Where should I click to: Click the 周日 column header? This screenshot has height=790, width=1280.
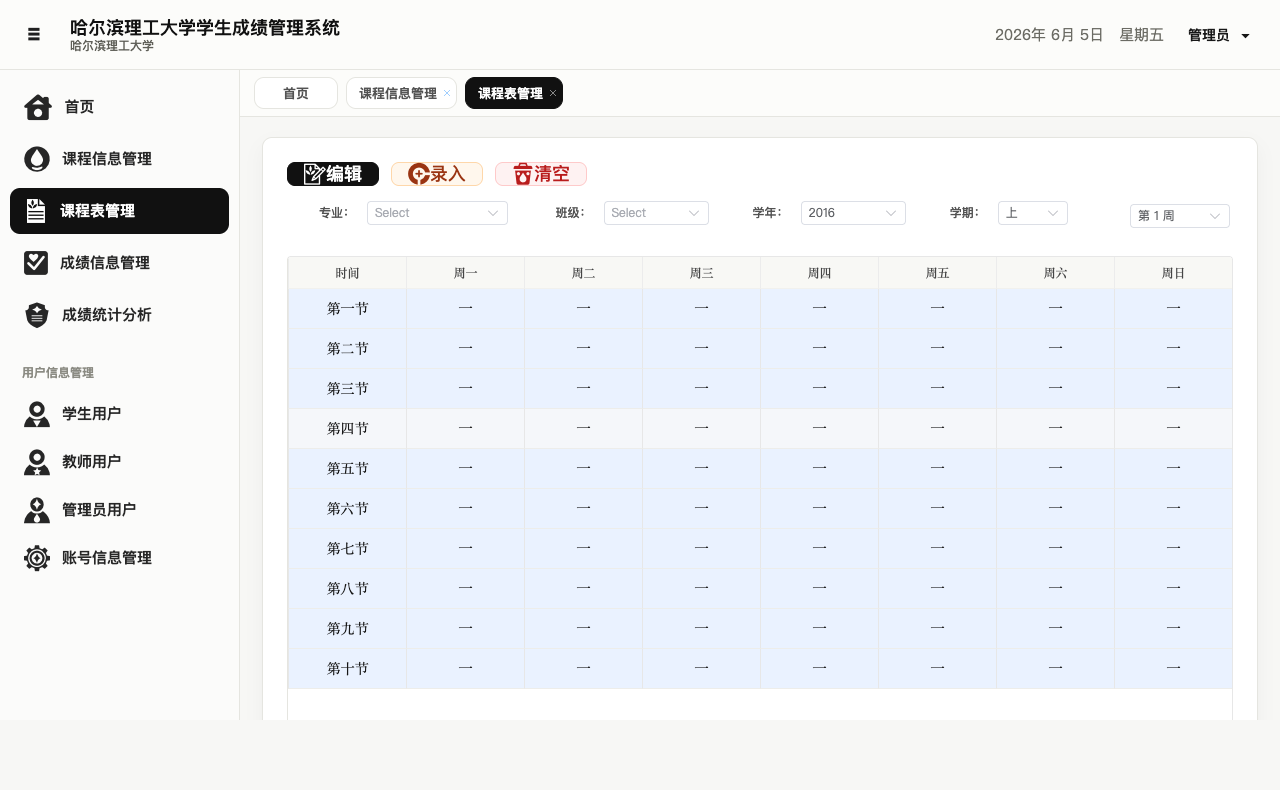click(x=1174, y=273)
